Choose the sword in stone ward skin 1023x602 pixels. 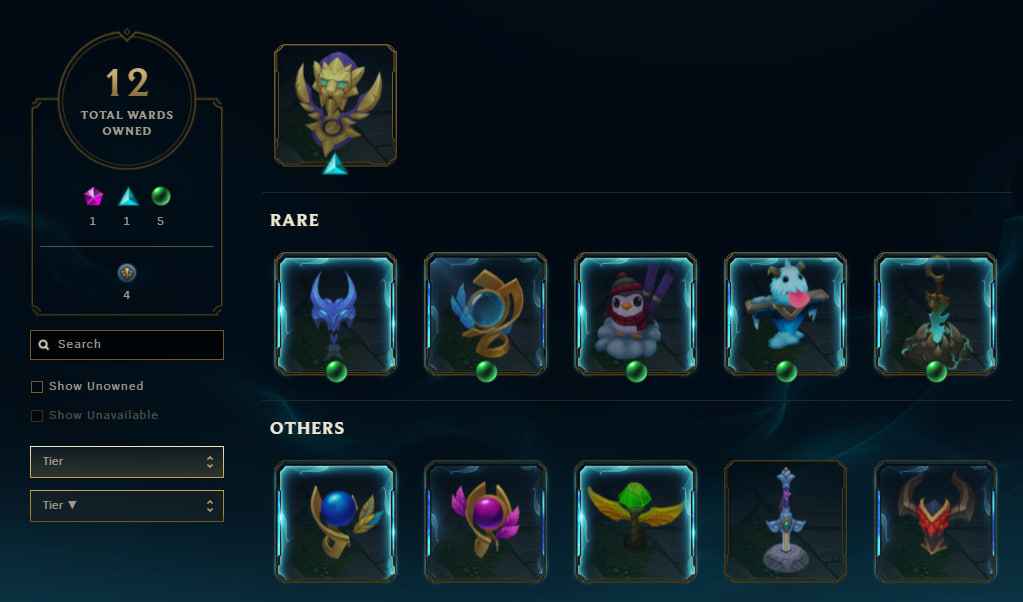[786, 522]
